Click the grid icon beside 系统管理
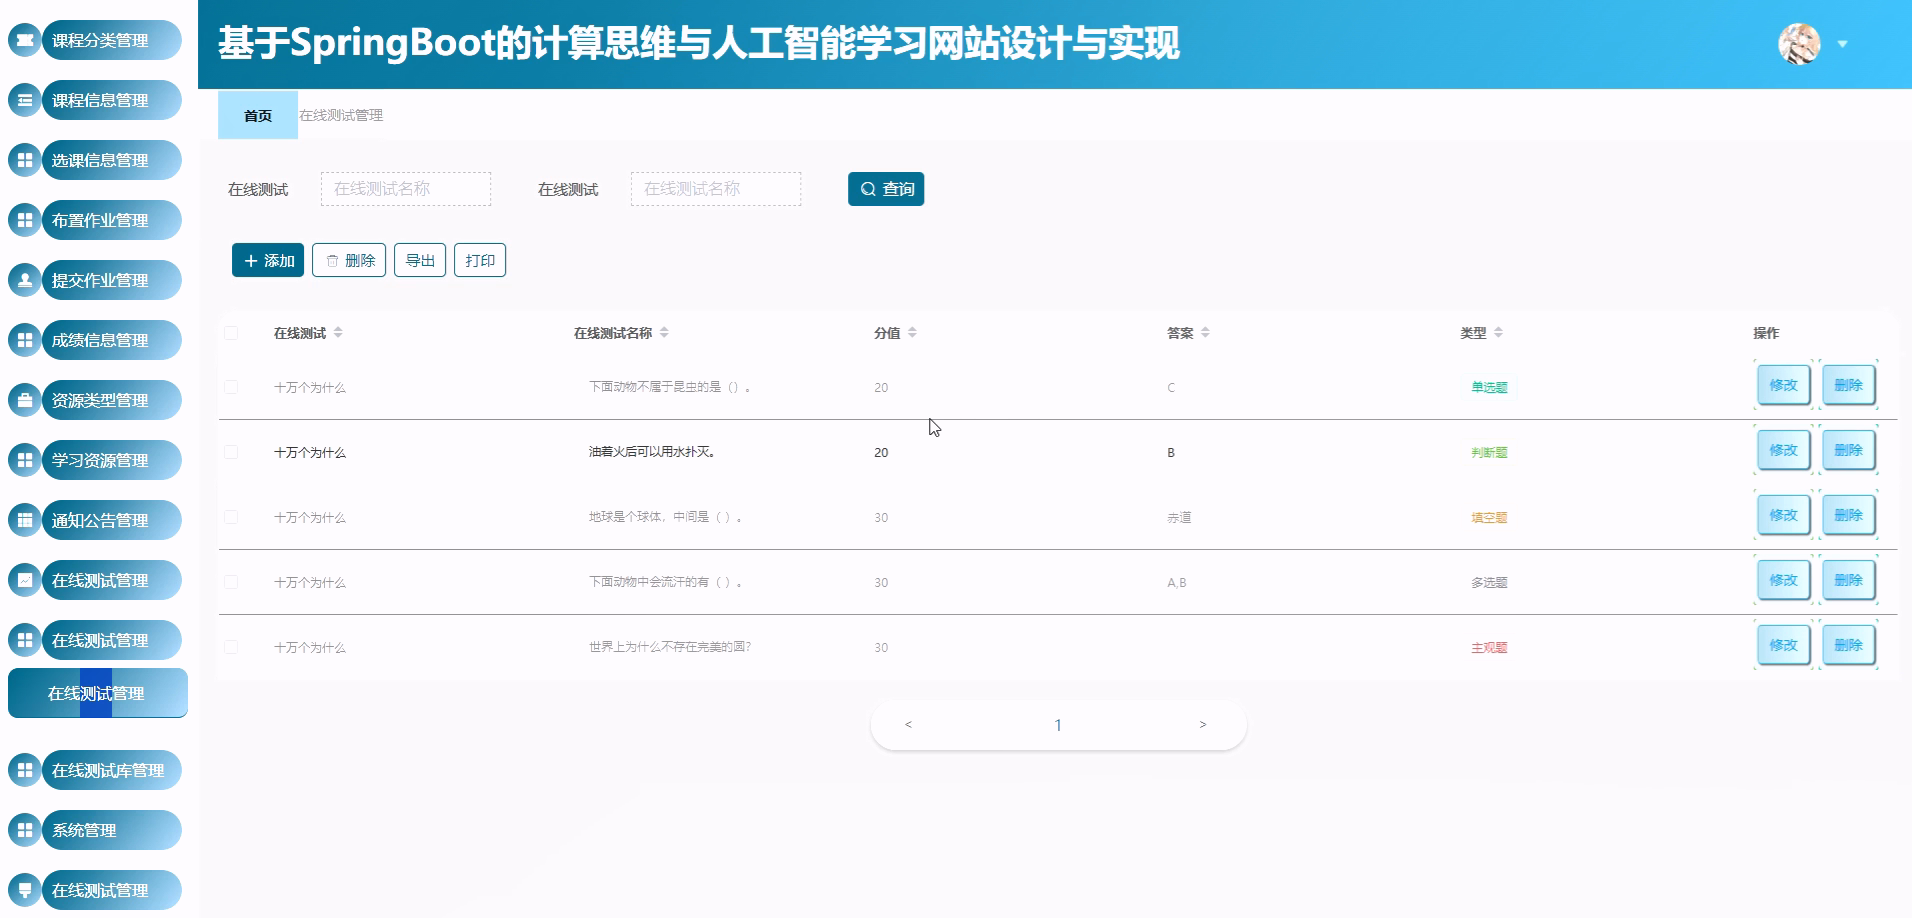Image resolution: width=1912 pixels, height=918 pixels. tap(25, 830)
